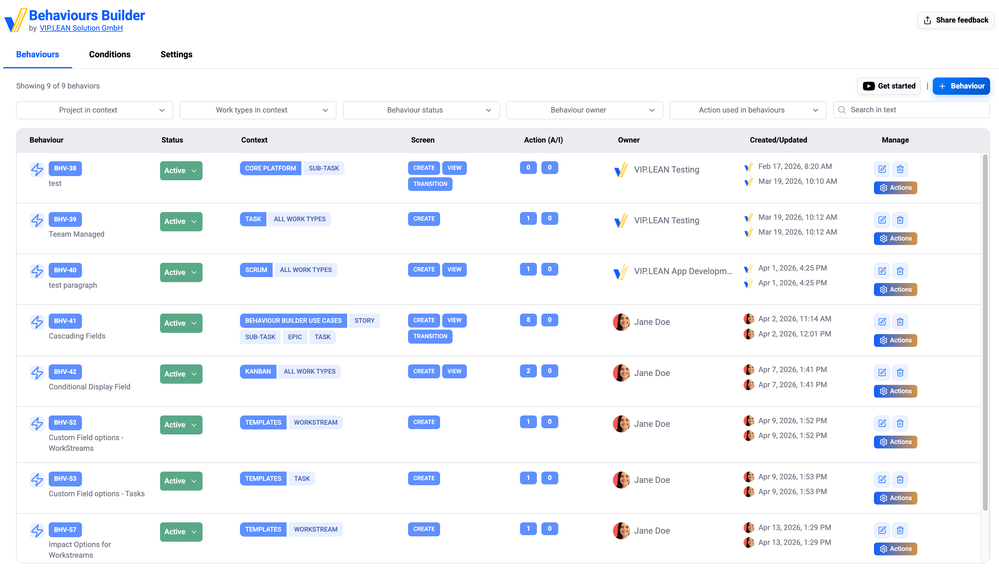Edit BHV-57 Impact Options behaviour
The image size is (999, 569).
pyautogui.click(x=882, y=530)
